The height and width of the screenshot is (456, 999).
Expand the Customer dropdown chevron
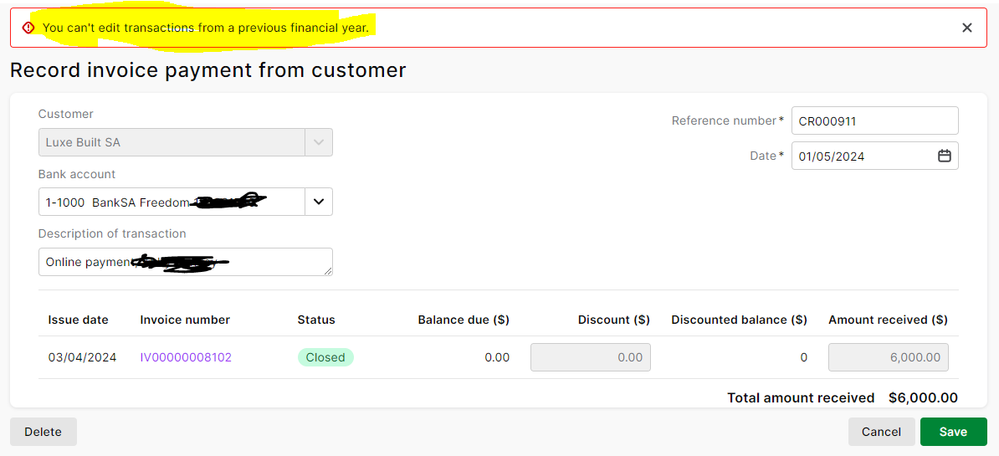click(318, 143)
